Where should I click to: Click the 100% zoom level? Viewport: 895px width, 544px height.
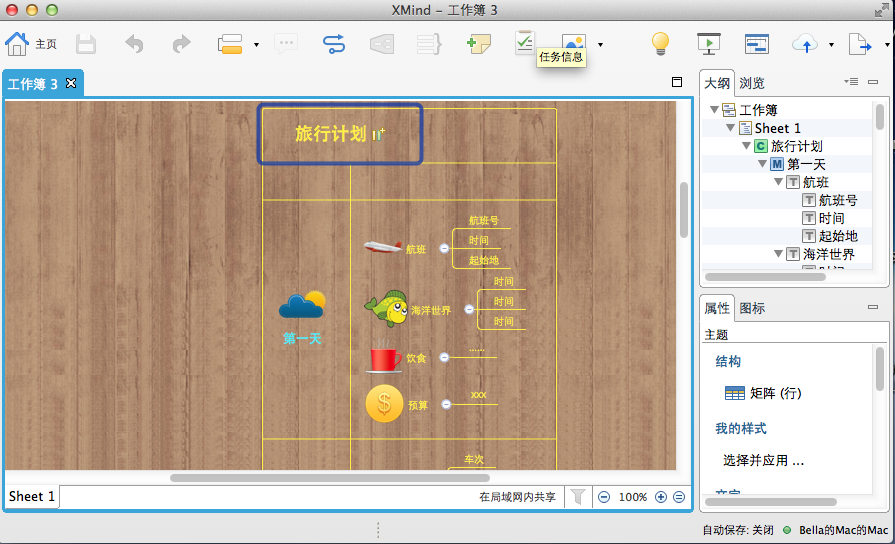633,497
